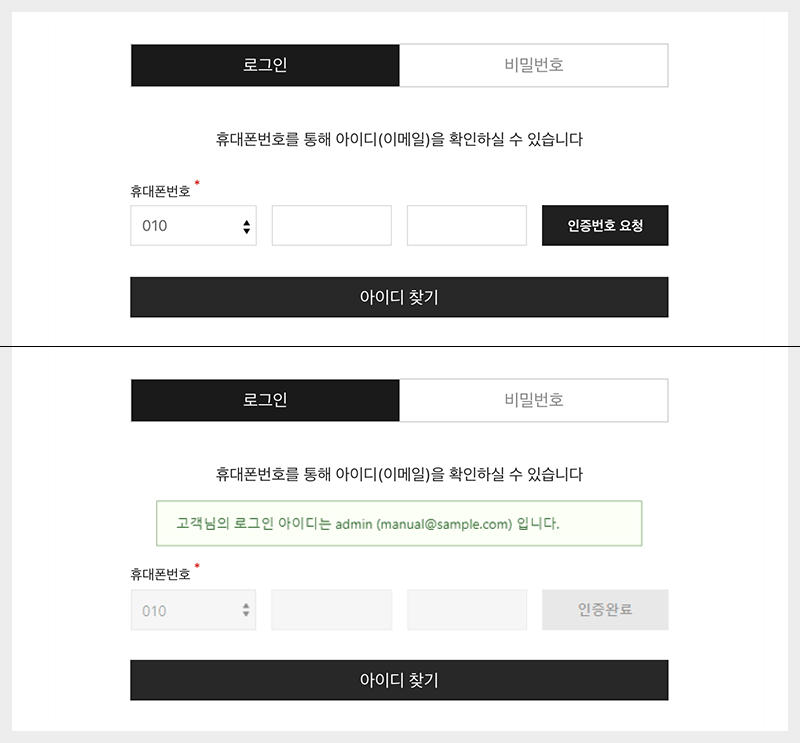Switch to 비밀번호 tab above the login ID message
Viewport: 800px width, 743px height.
pos(533,400)
